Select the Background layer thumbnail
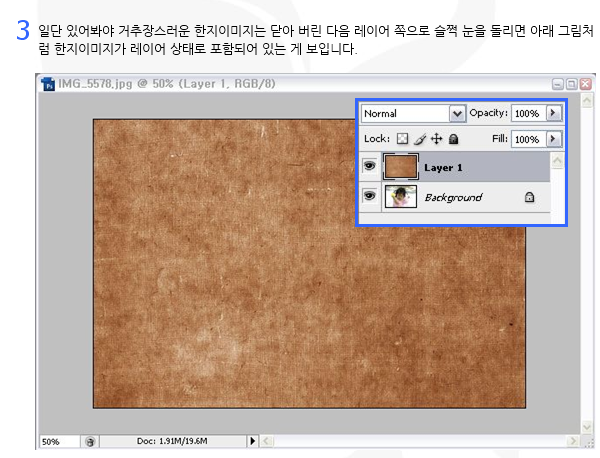The width and height of the screenshot is (600, 458). point(401,196)
